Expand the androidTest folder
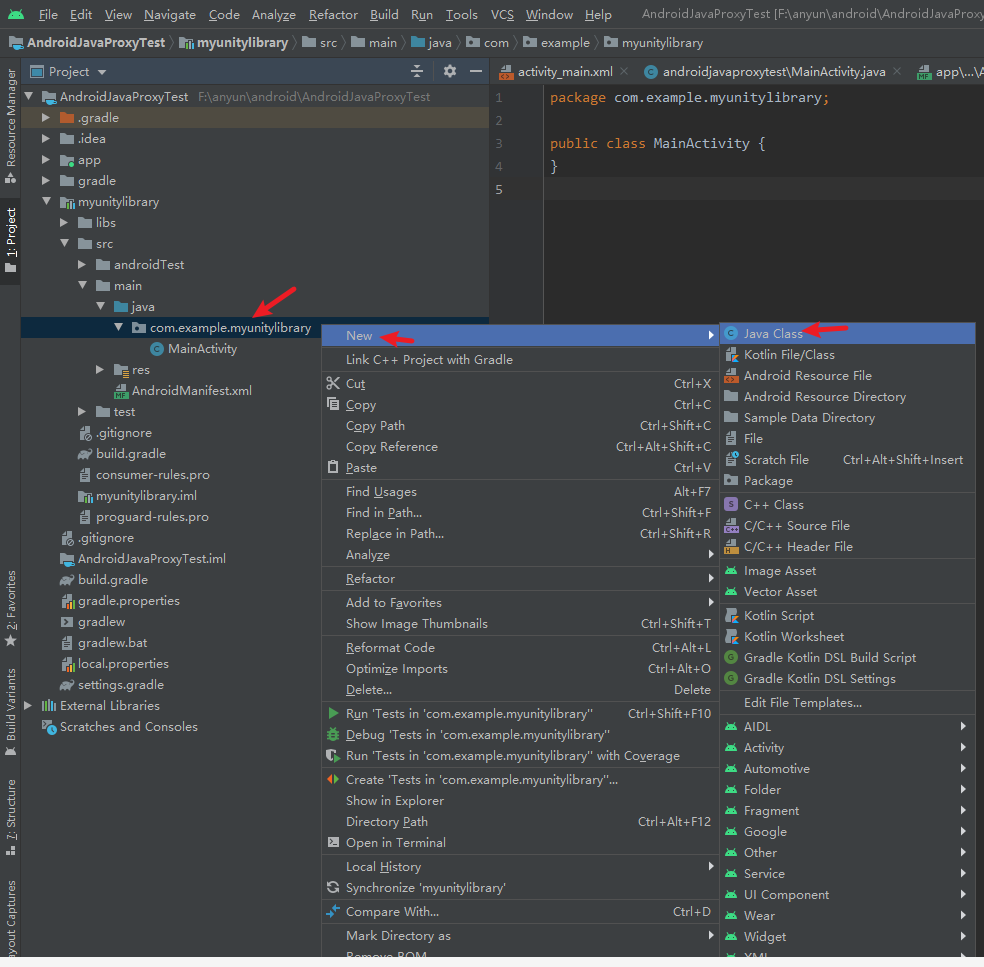The height and width of the screenshot is (967, 984). point(82,264)
